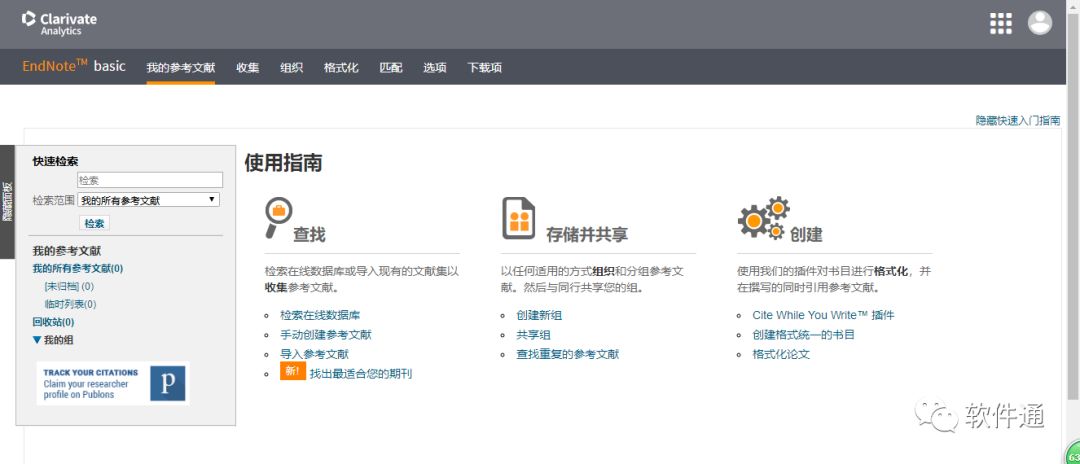
Task: Open 我的所有参考文献(0)
Action: coord(78,268)
